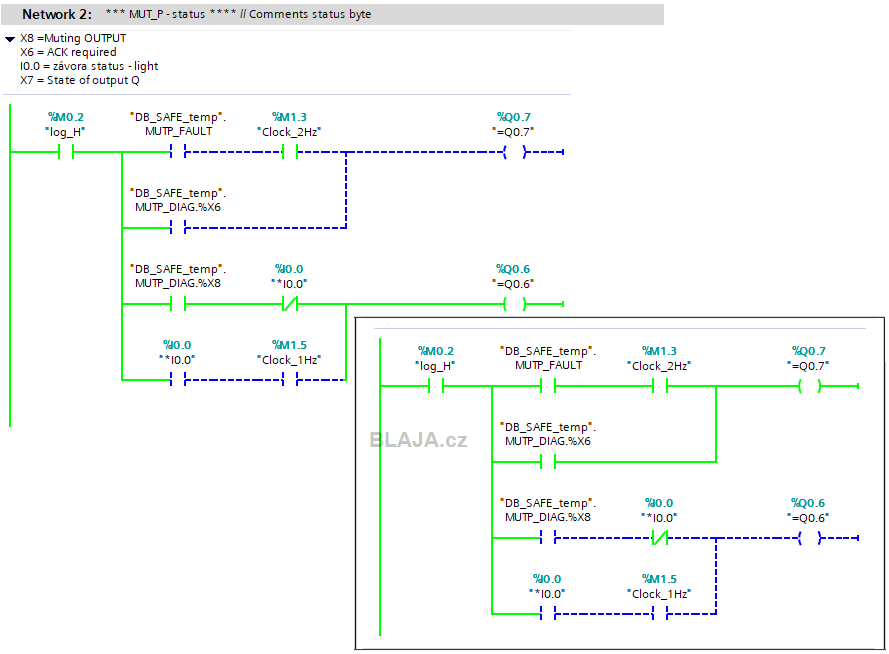Click the **I0.0 normally open contact upper diagram
This screenshot has width=889, height=654.
tap(178, 380)
